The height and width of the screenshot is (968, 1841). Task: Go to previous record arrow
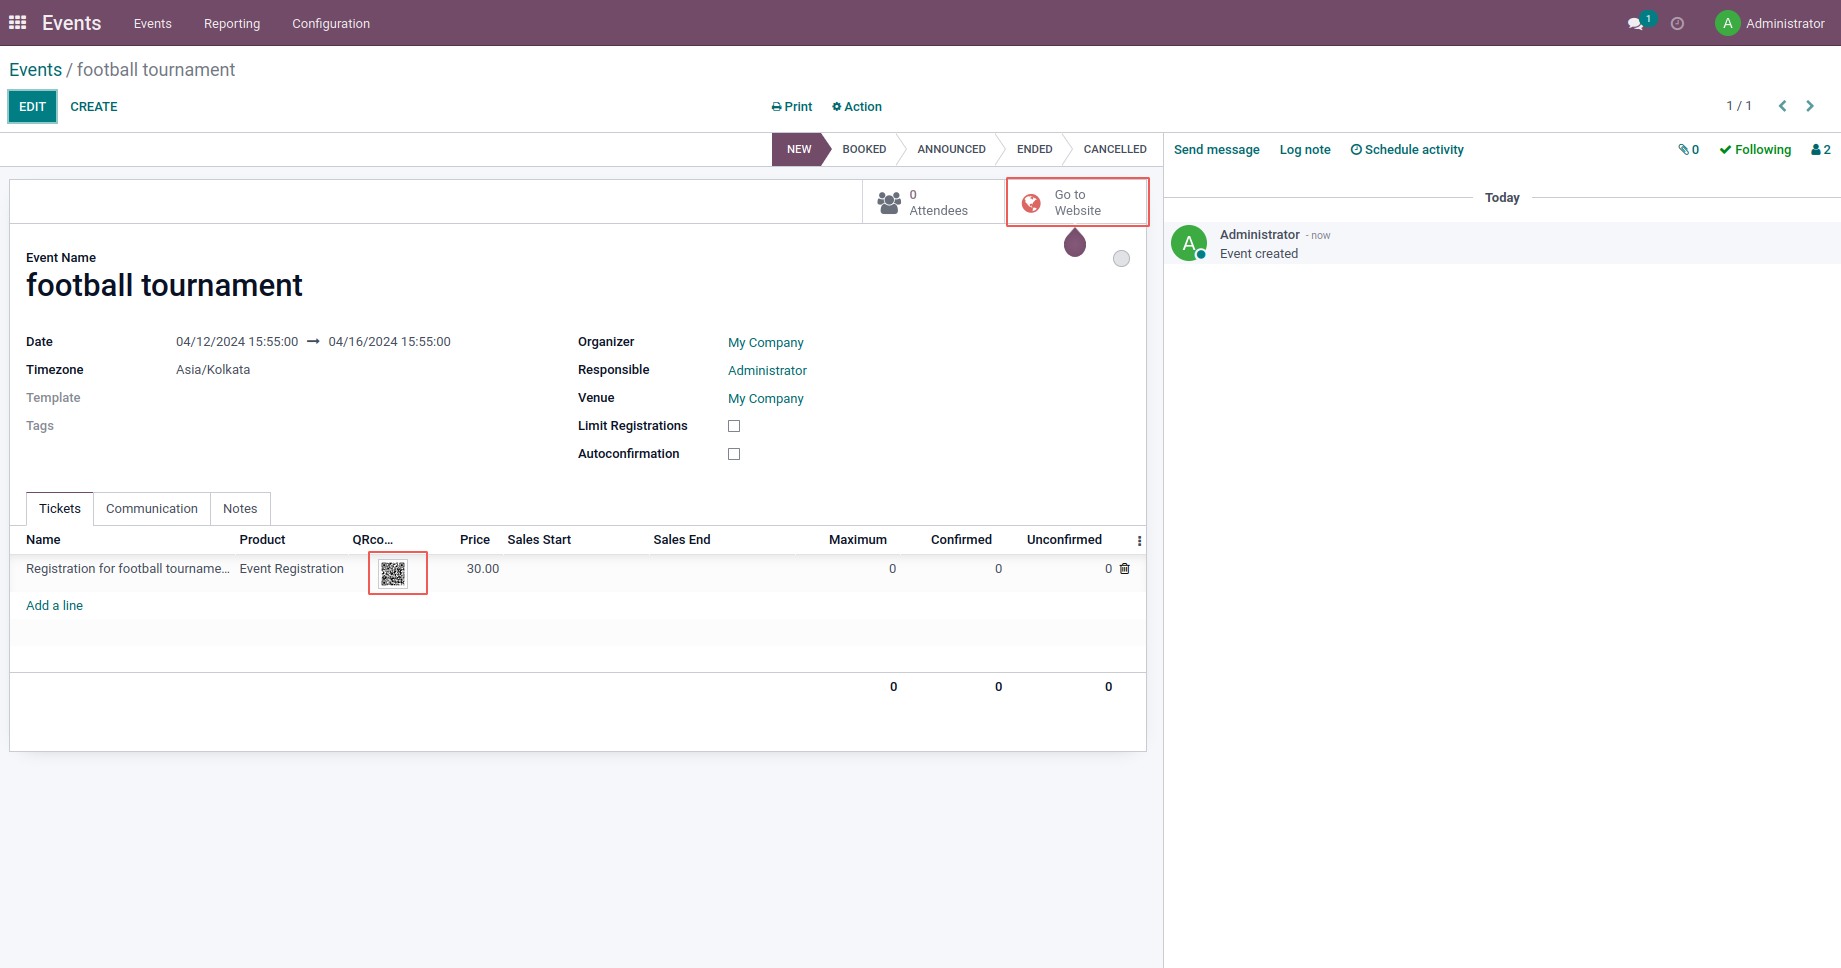click(1782, 106)
